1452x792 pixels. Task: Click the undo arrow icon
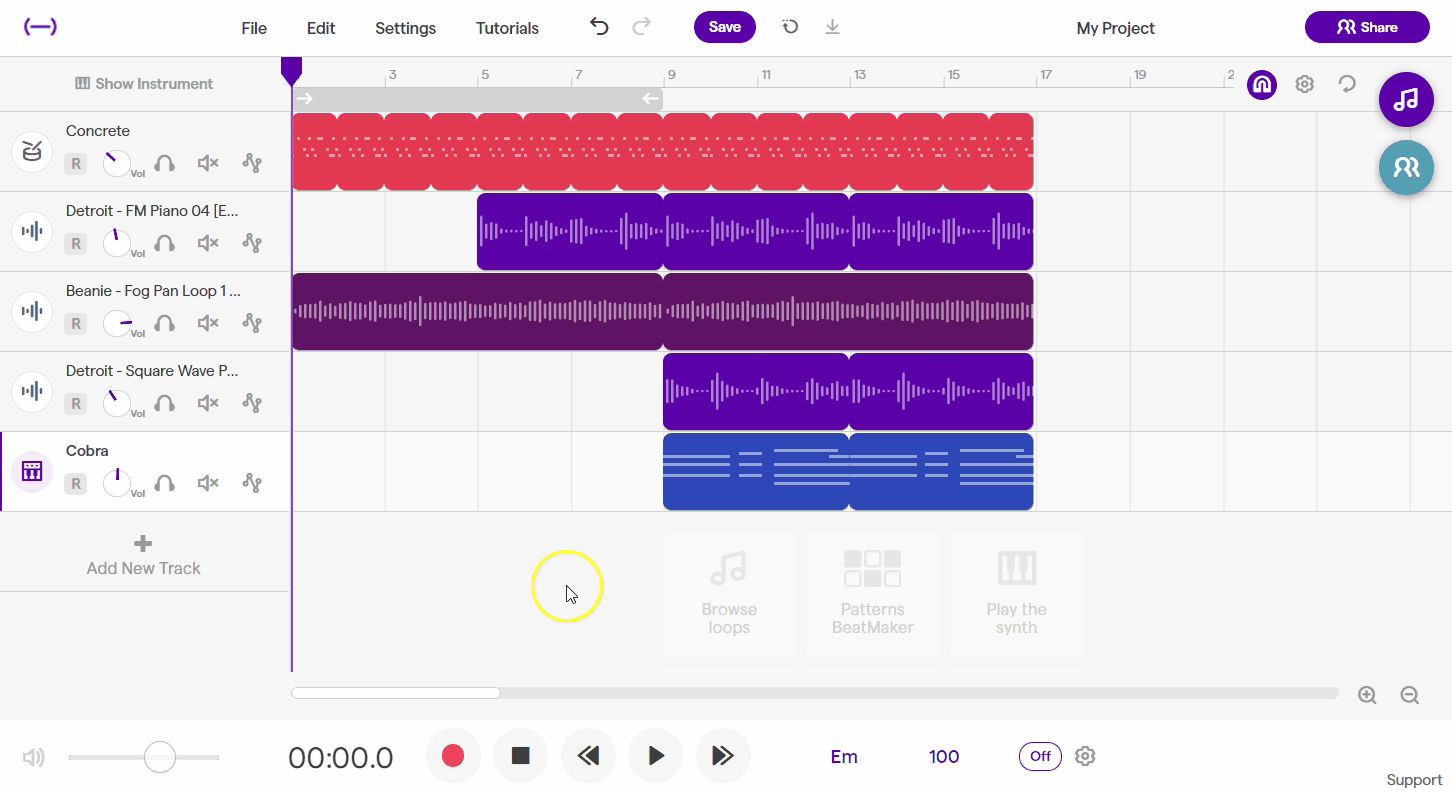click(x=598, y=28)
